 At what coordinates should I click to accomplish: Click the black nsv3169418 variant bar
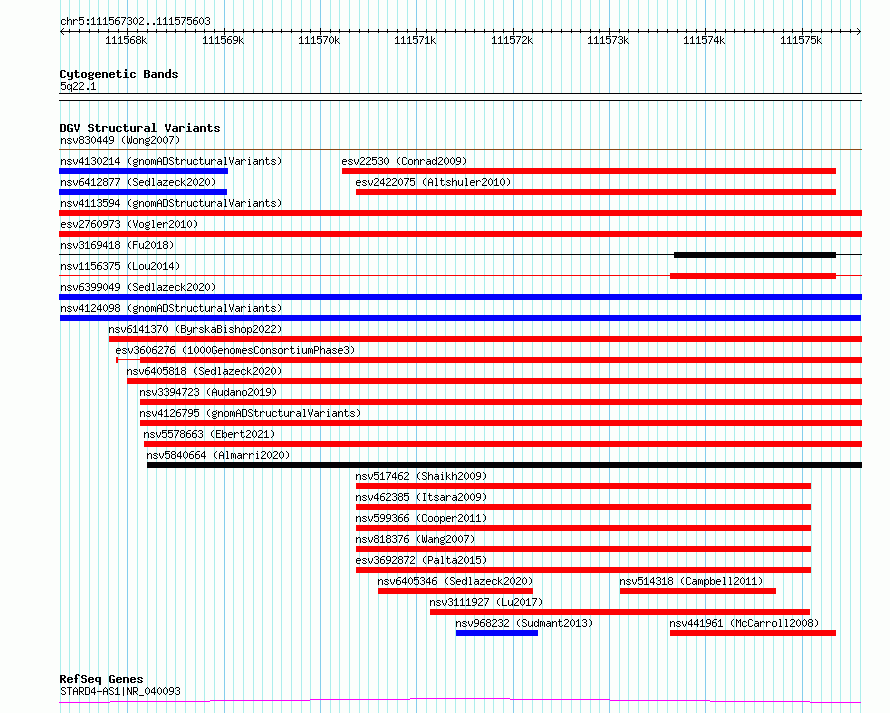coord(755,255)
